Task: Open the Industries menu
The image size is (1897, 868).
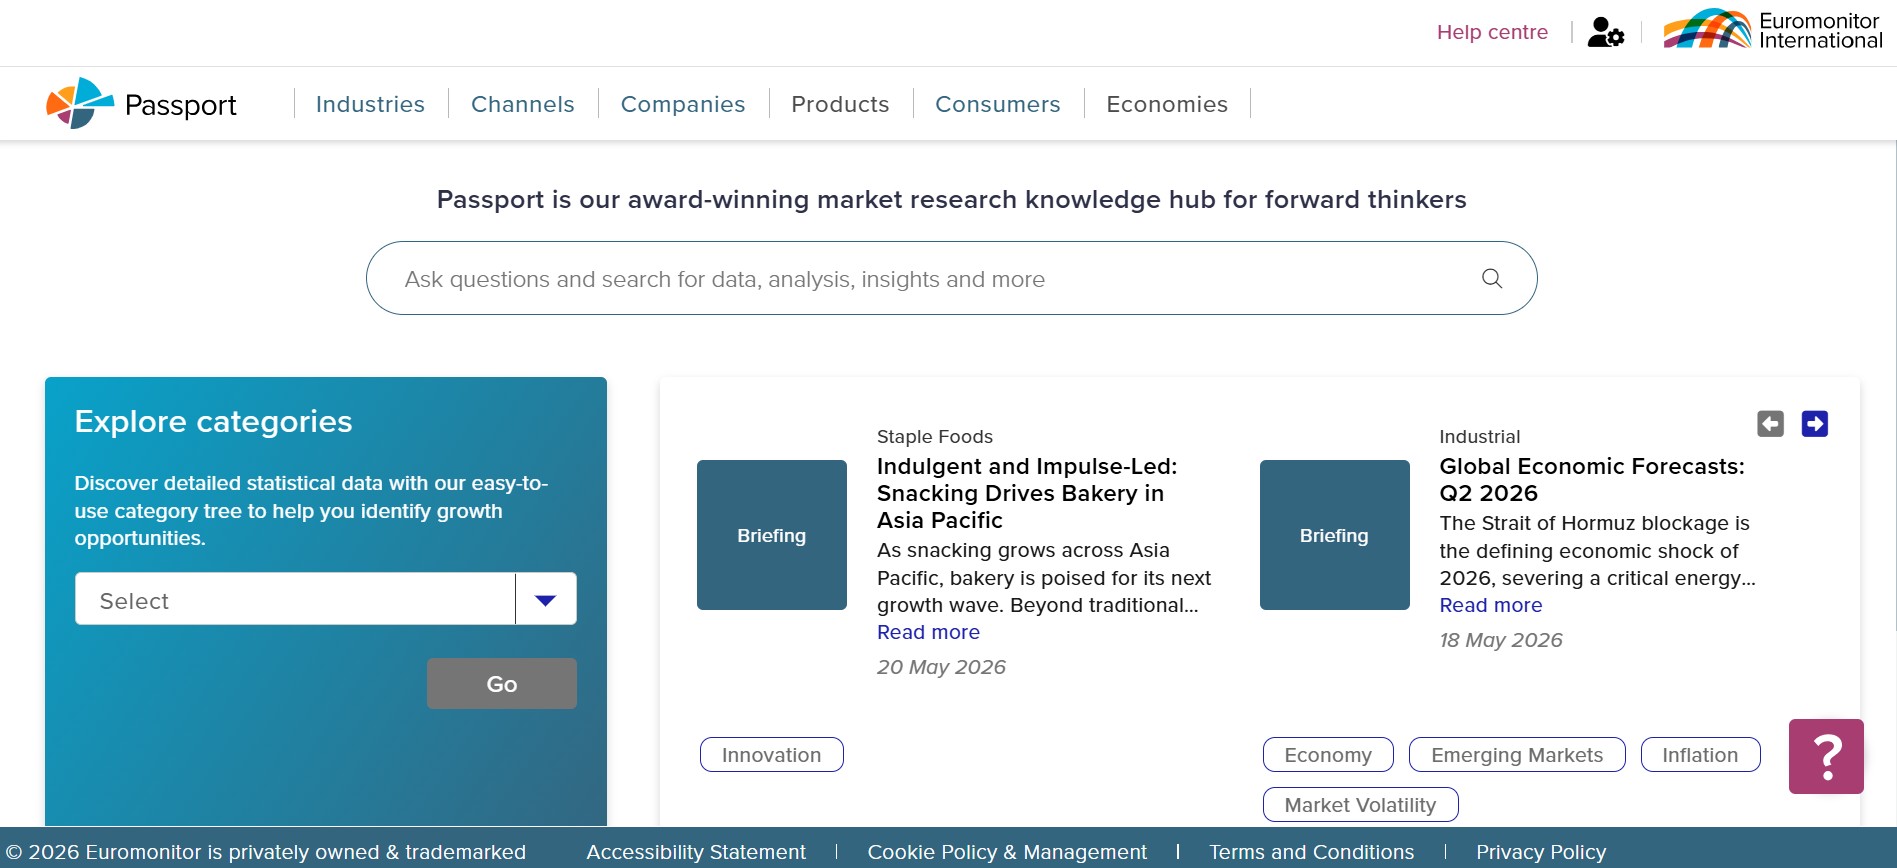Action: (370, 104)
